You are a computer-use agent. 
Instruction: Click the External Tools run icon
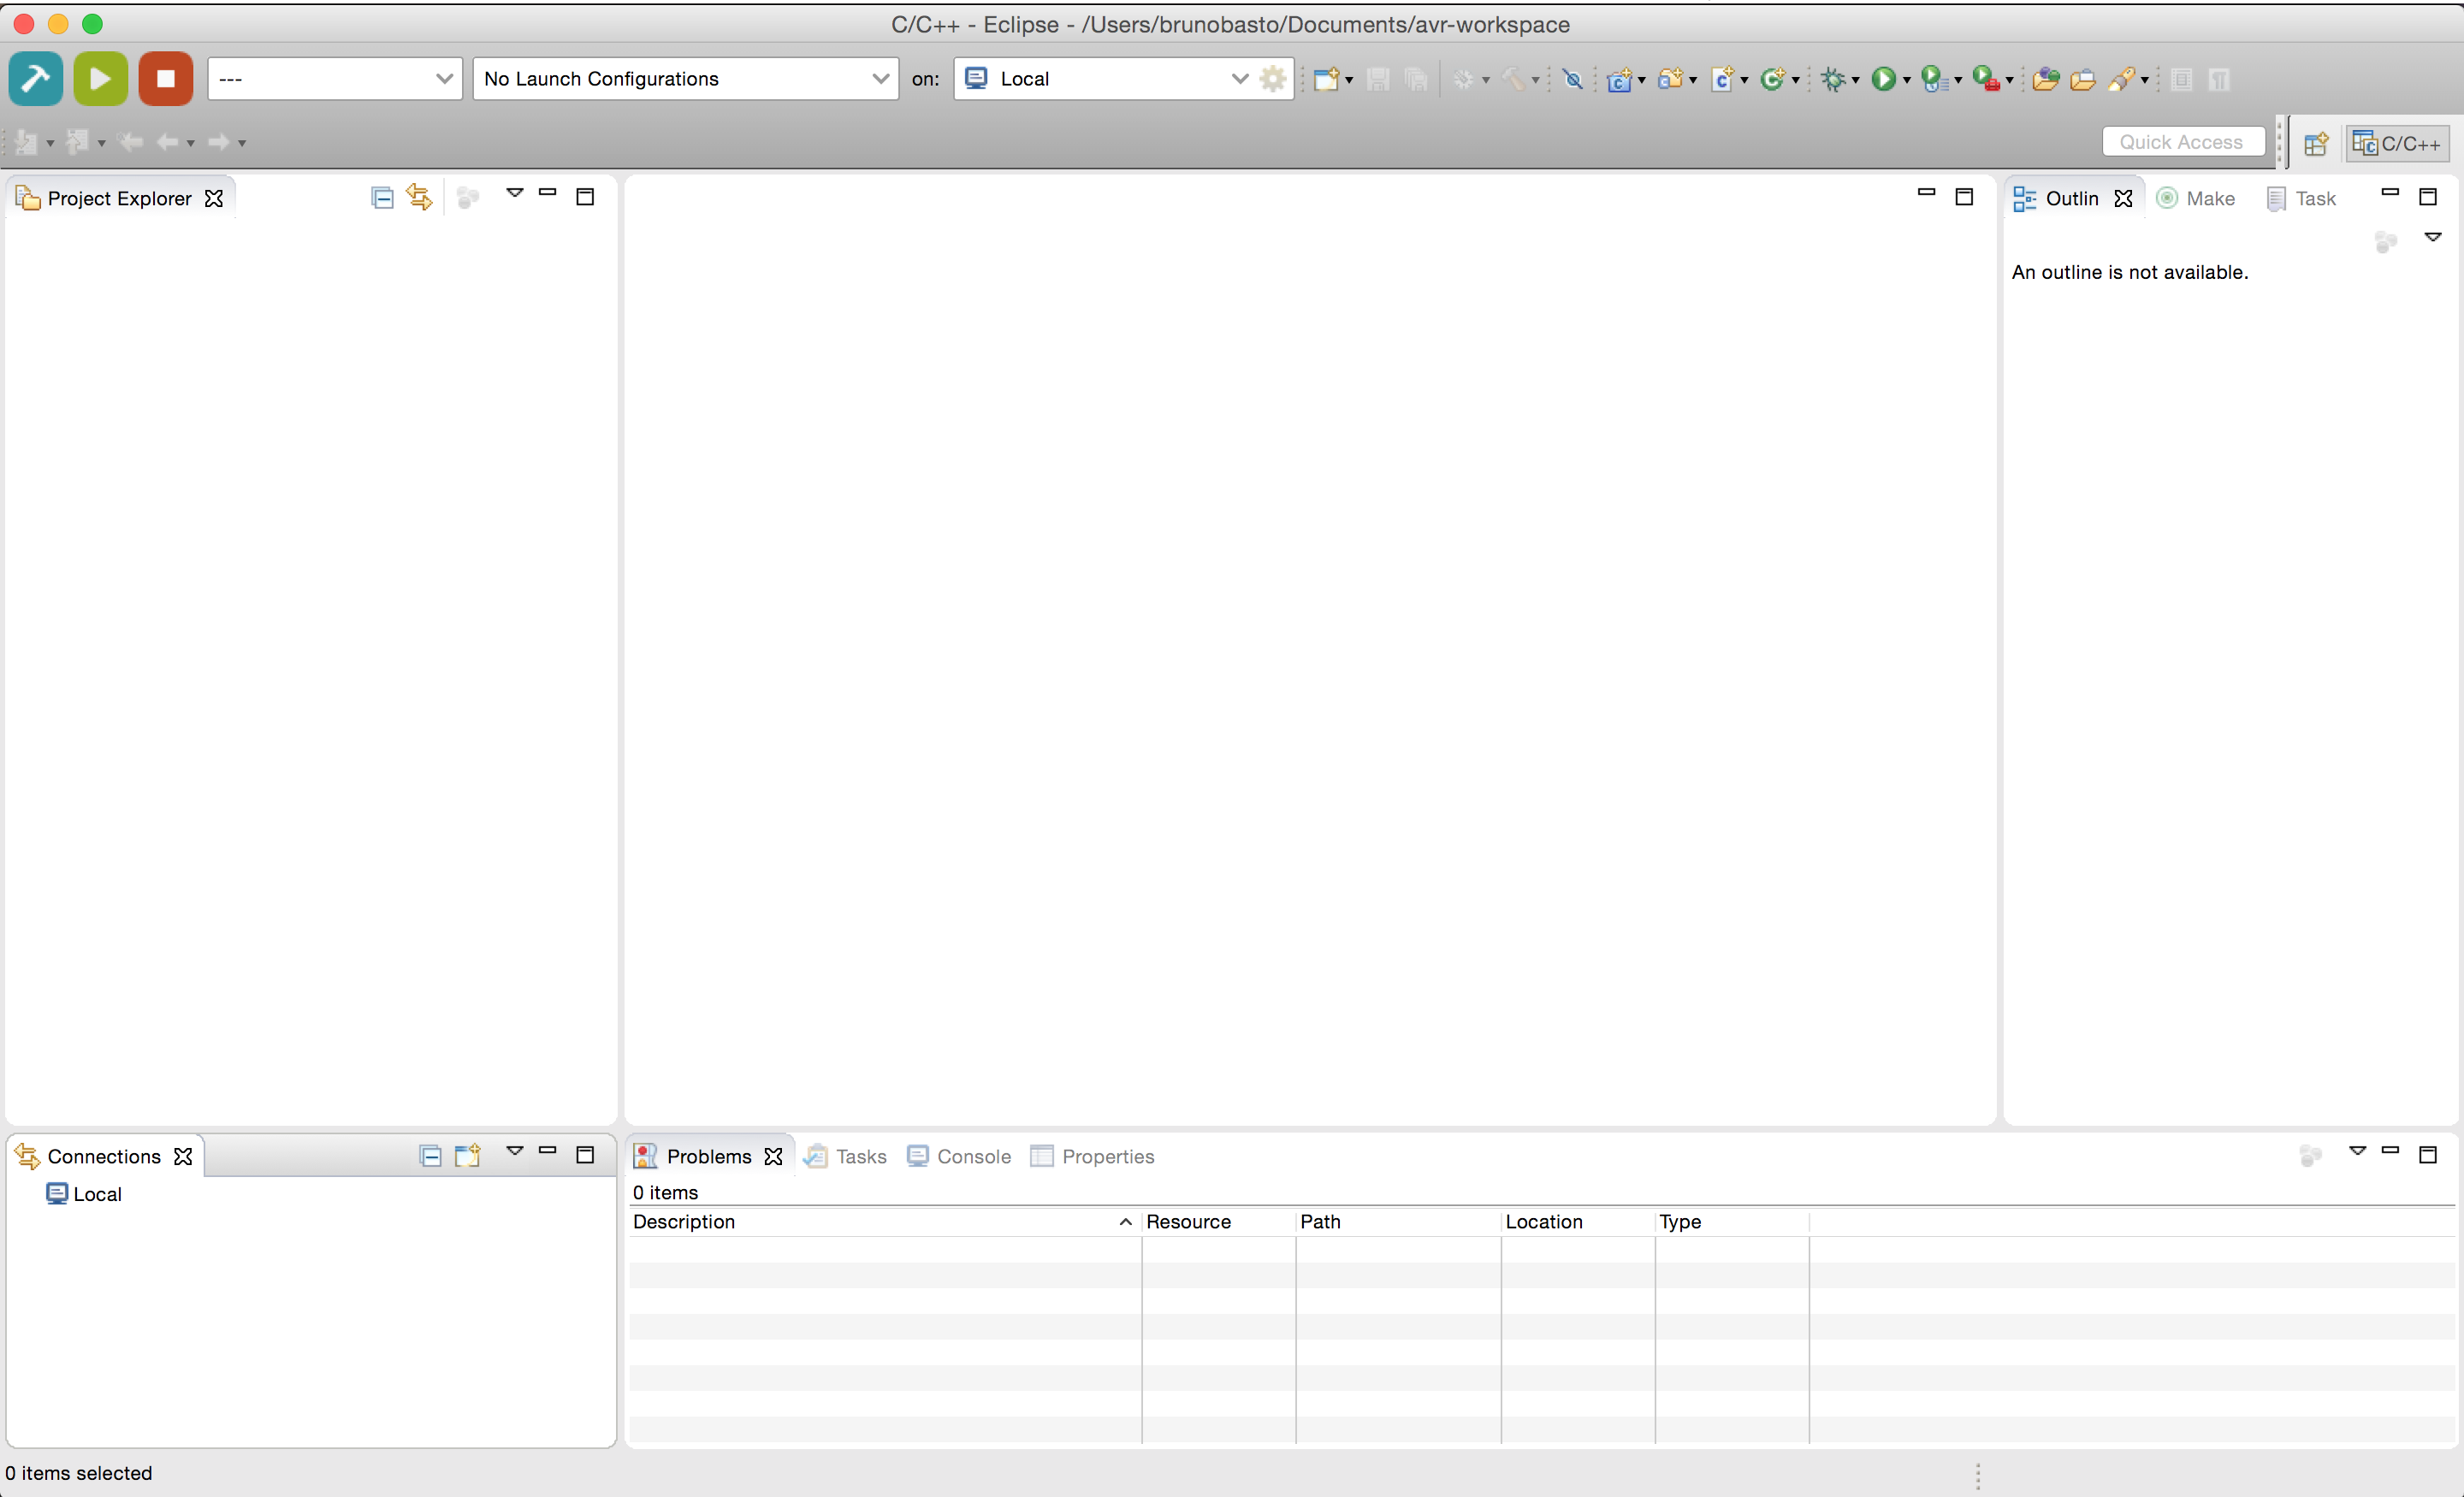[x=1987, y=79]
